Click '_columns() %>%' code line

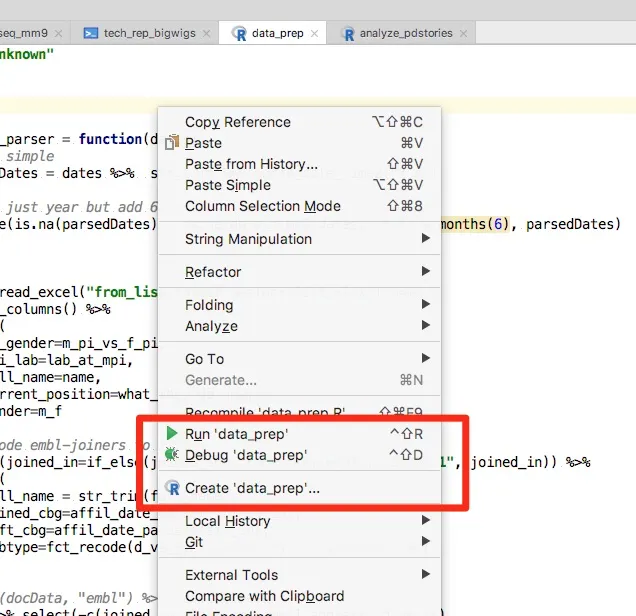[x=56, y=309]
